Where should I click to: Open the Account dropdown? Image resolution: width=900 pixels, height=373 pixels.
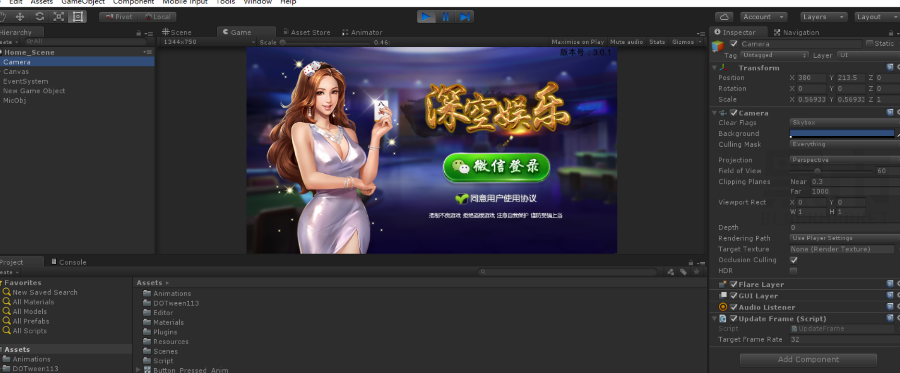point(764,17)
